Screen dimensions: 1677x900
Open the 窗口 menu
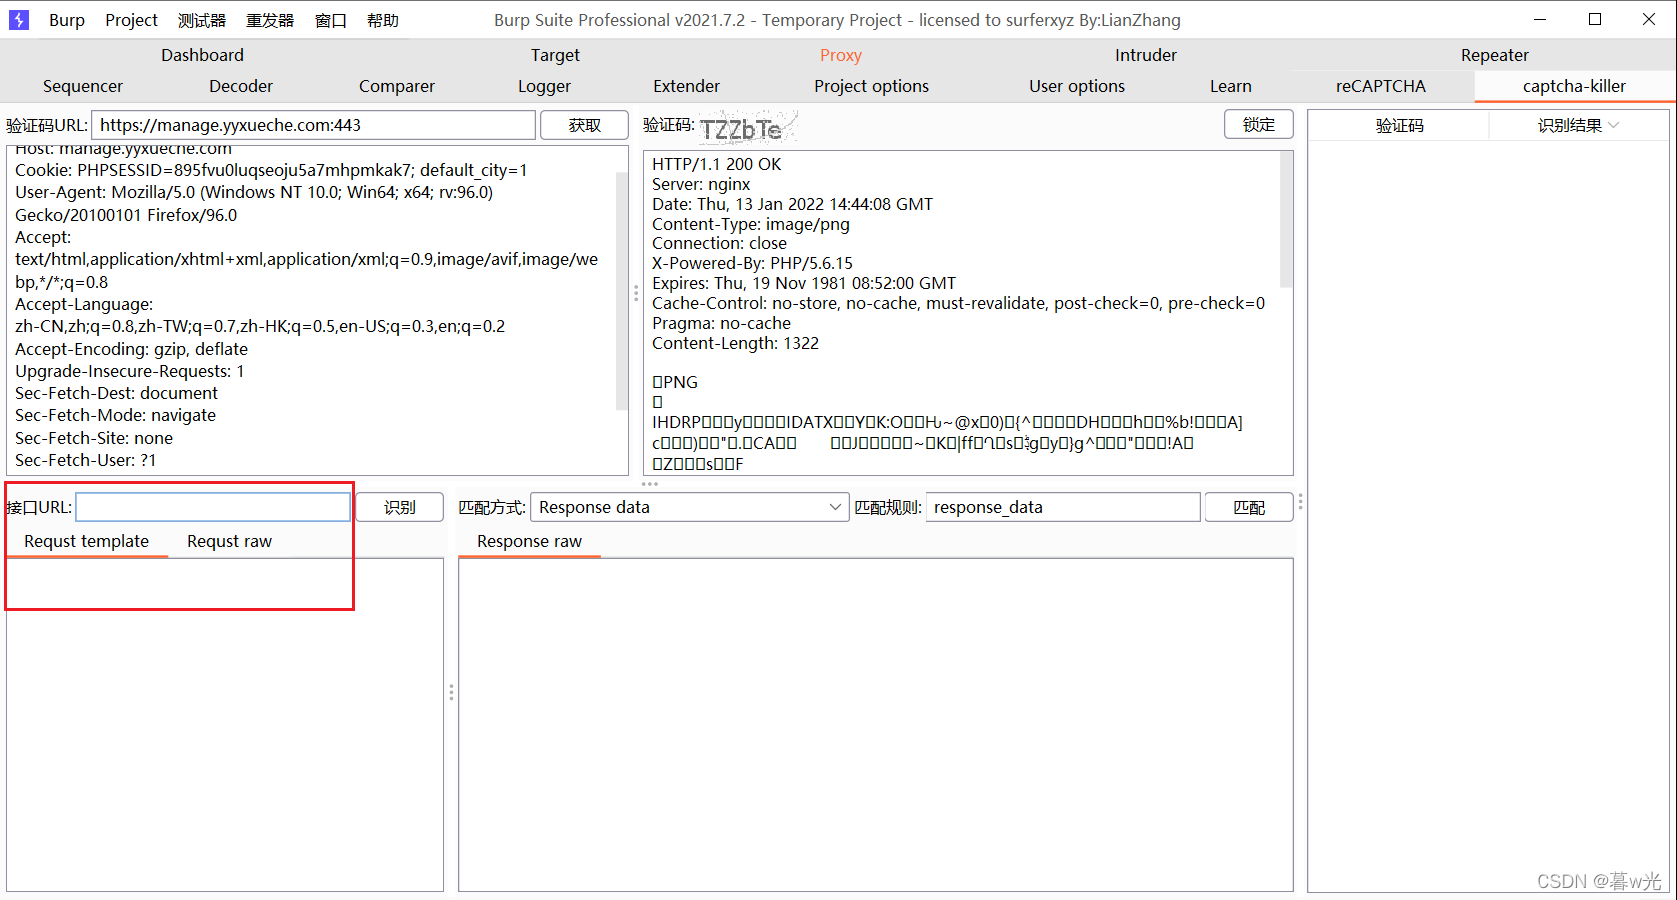coord(330,20)
